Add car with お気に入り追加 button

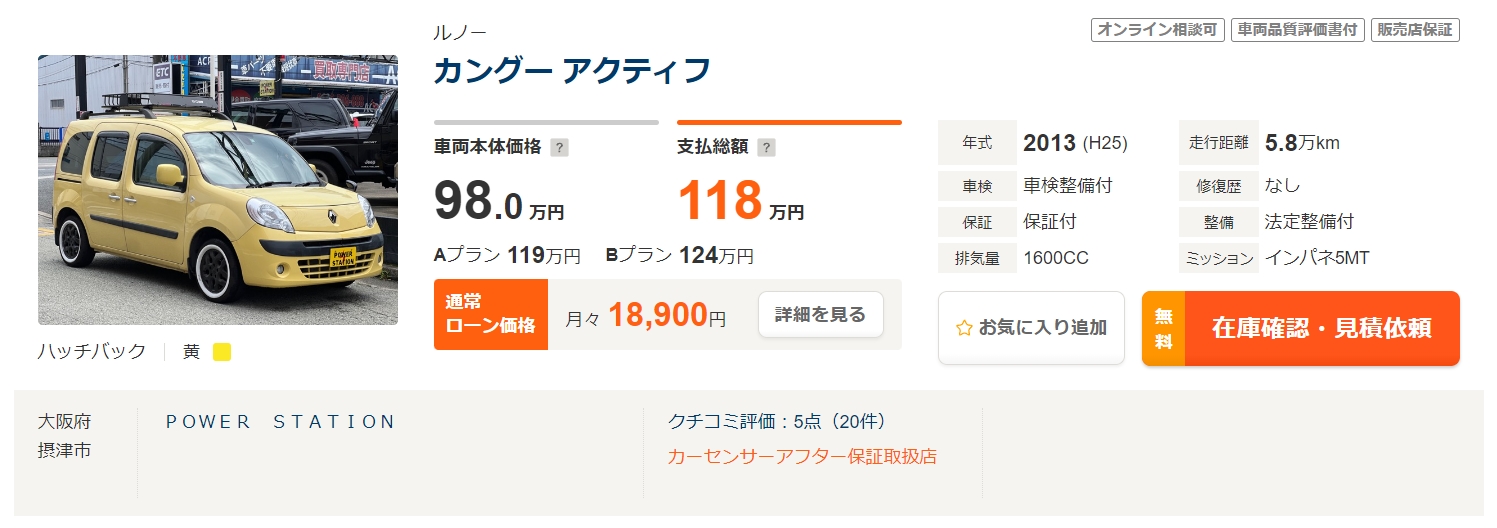(1031, 328)
